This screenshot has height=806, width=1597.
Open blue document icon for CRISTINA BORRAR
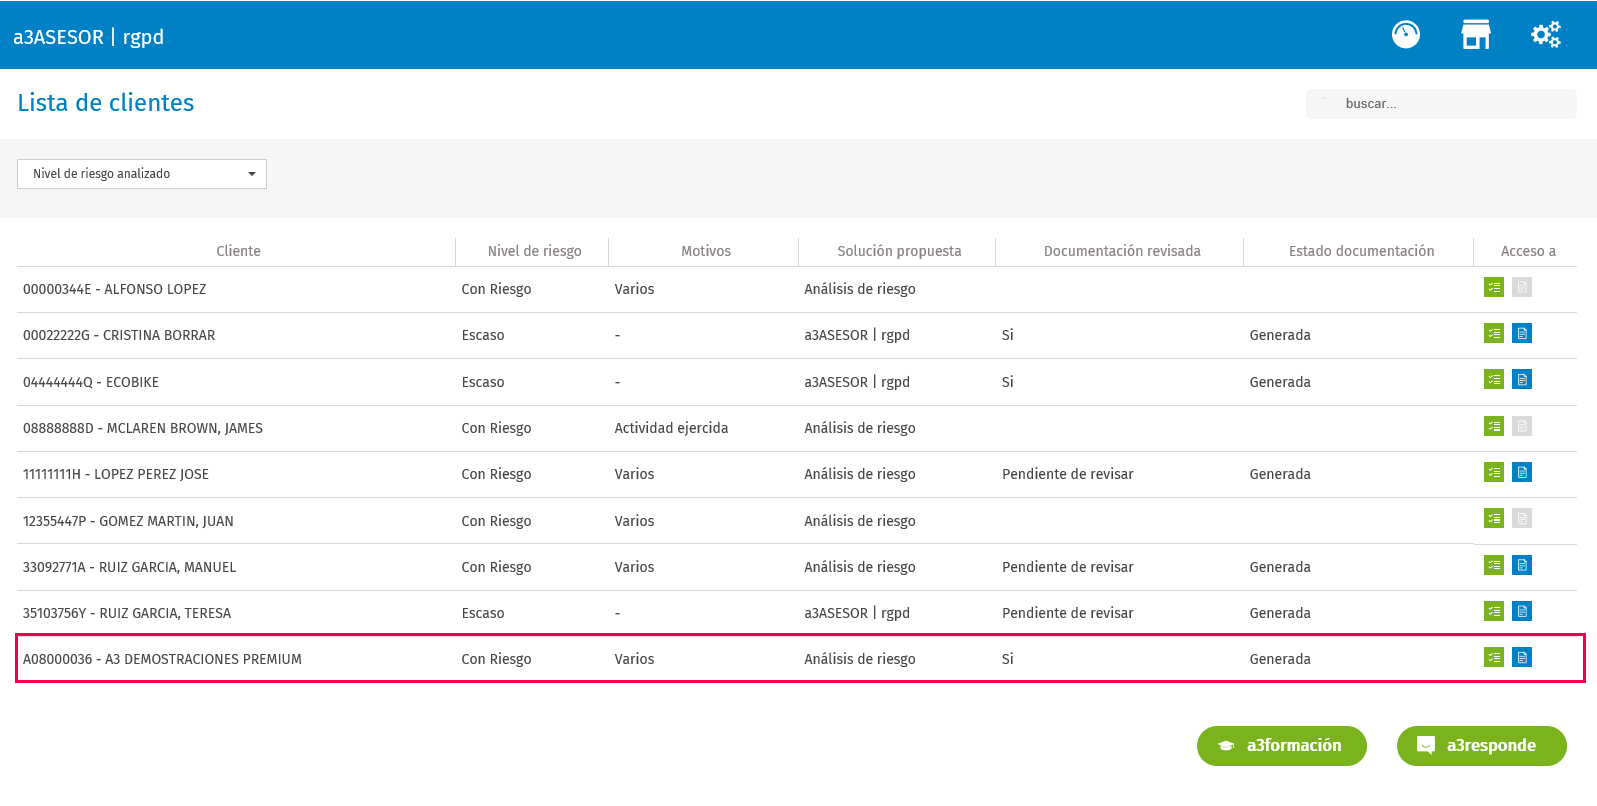click(1522, 333)
